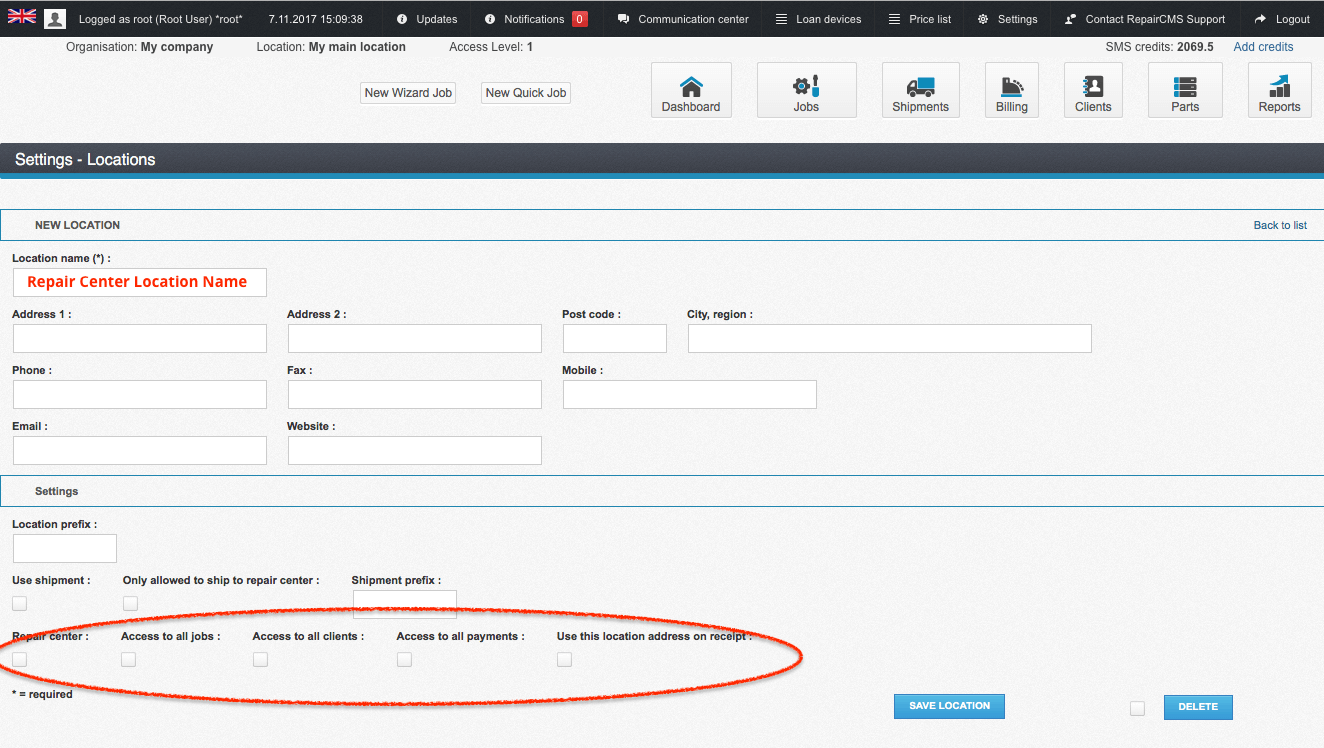
Task: Click New Wizard Job button
Action: (408, 93)
